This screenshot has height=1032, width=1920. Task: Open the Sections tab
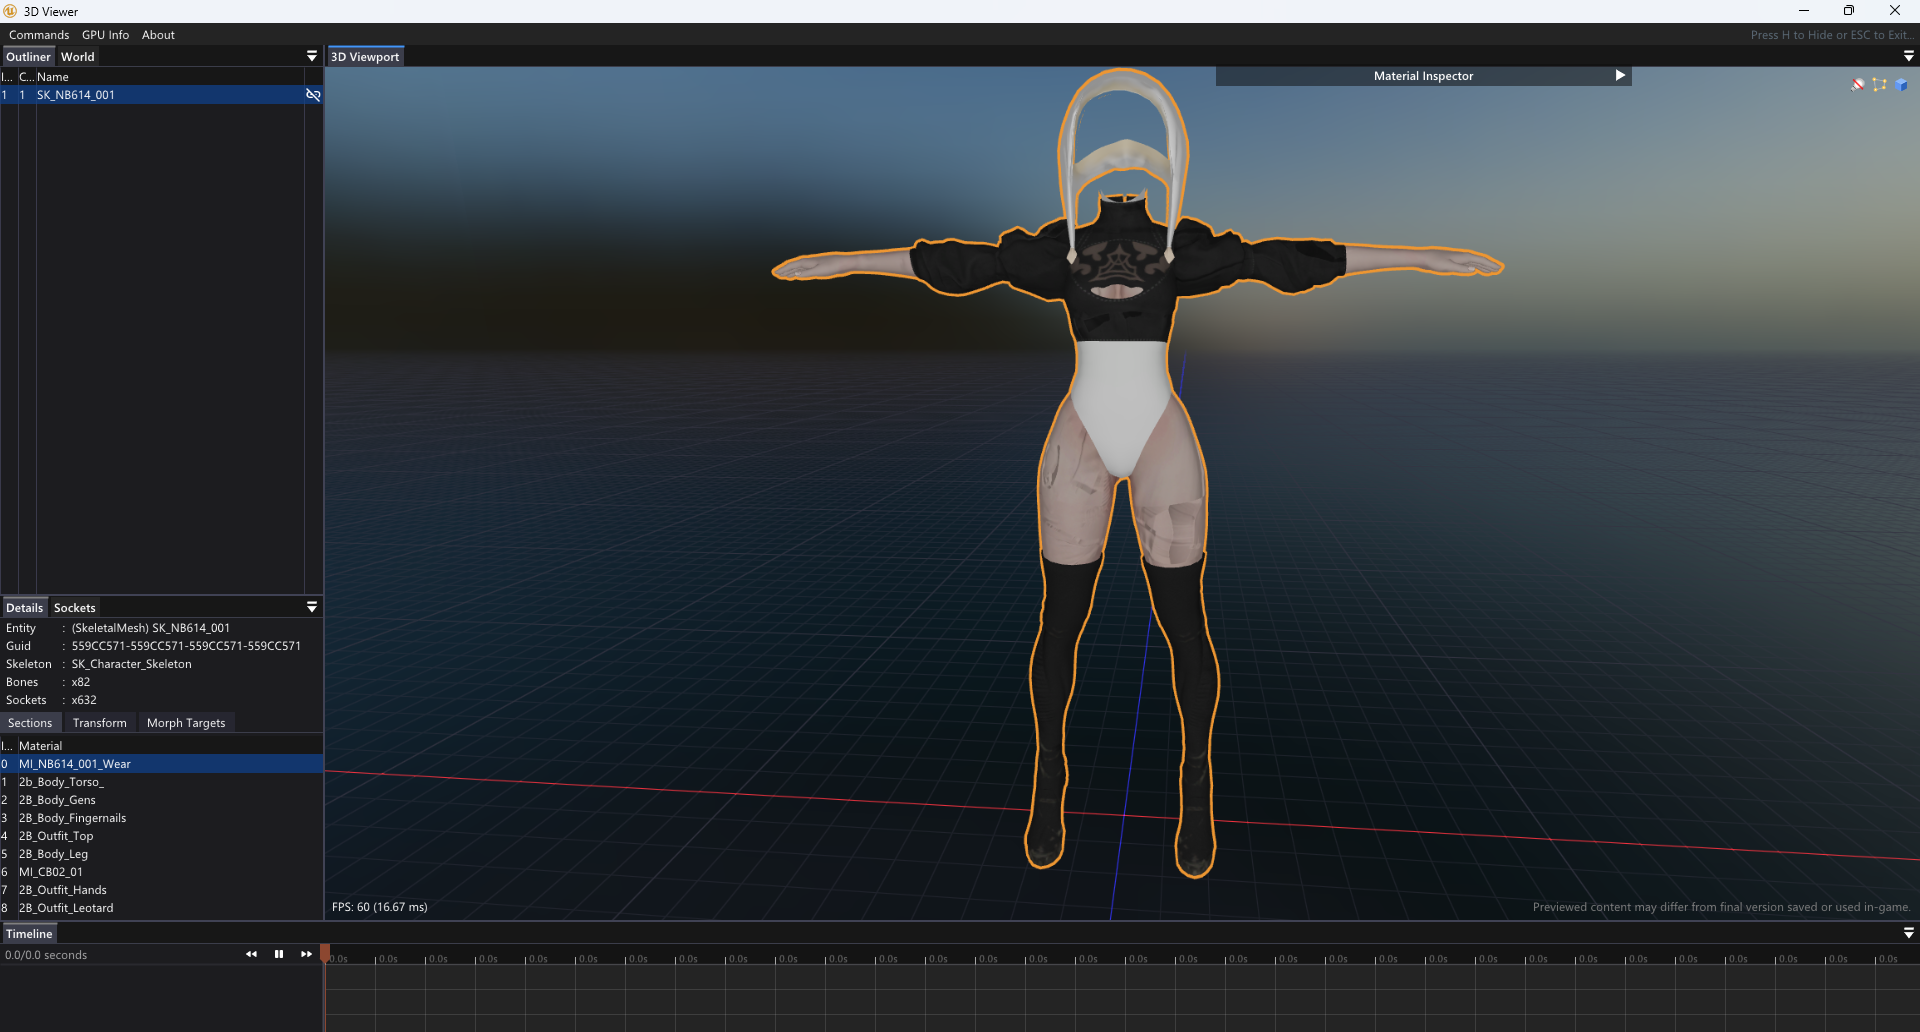point(30,723)
